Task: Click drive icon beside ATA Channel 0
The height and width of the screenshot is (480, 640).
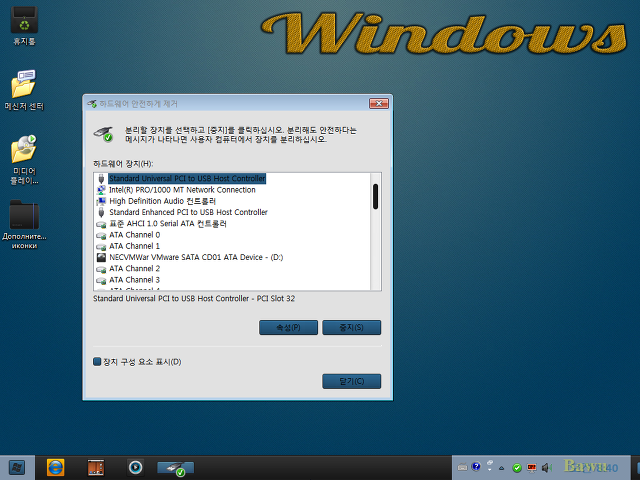Action: point(101,236)
